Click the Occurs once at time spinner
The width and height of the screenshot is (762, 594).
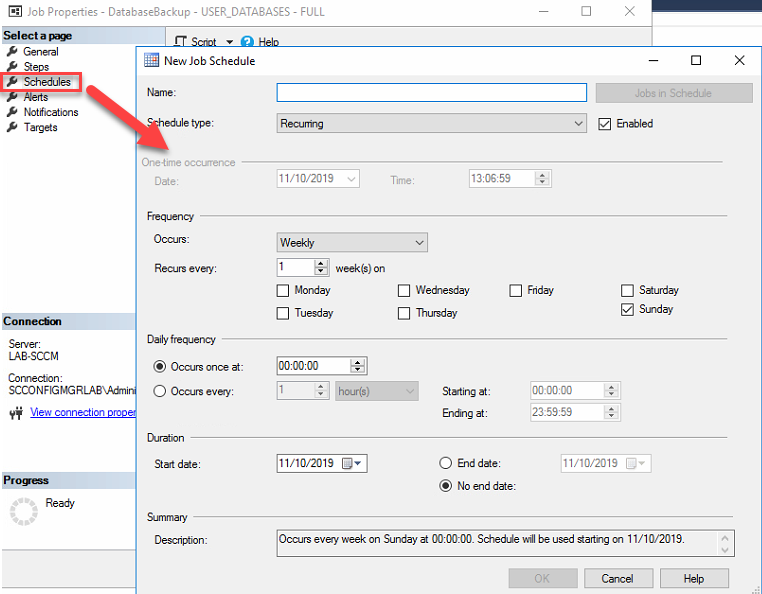pyautogui.click(x=357, y=366)
